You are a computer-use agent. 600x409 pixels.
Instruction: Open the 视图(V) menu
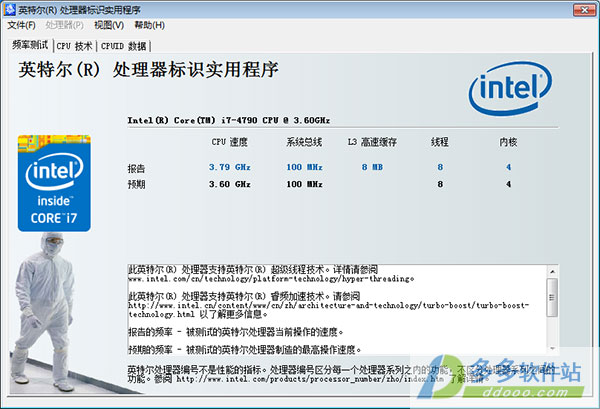pyautogui.click(x=109, y=25)
